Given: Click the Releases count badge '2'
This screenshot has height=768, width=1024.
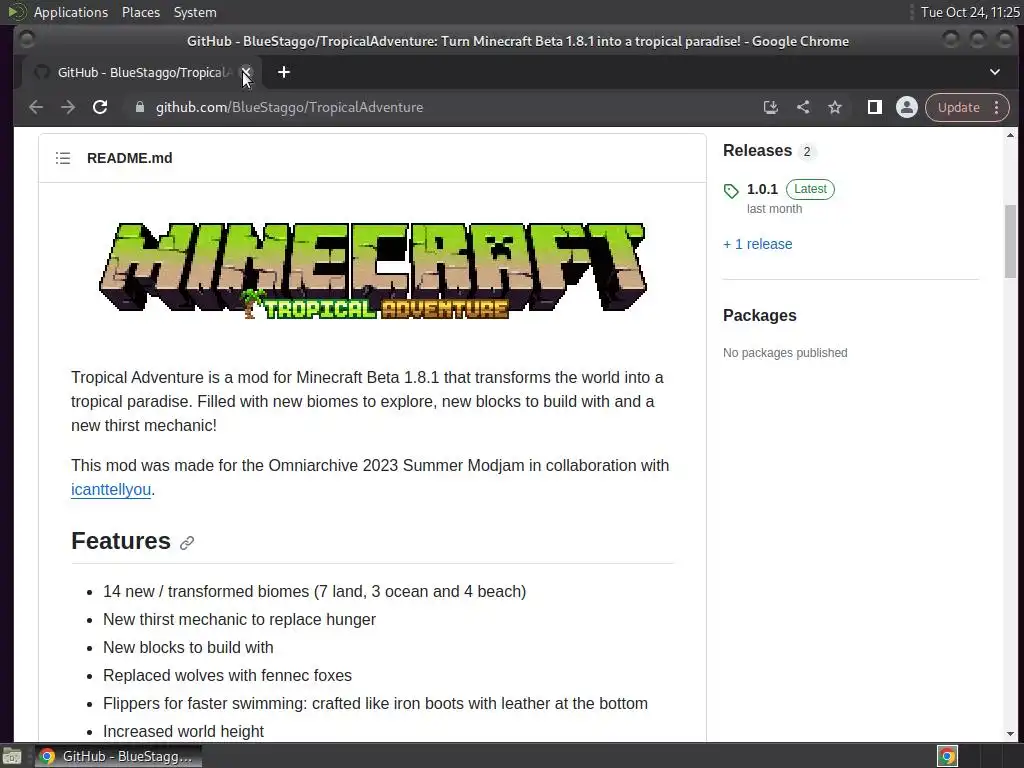Looking at the screenshot, I should pyautogui.click(x=807, y=152).
